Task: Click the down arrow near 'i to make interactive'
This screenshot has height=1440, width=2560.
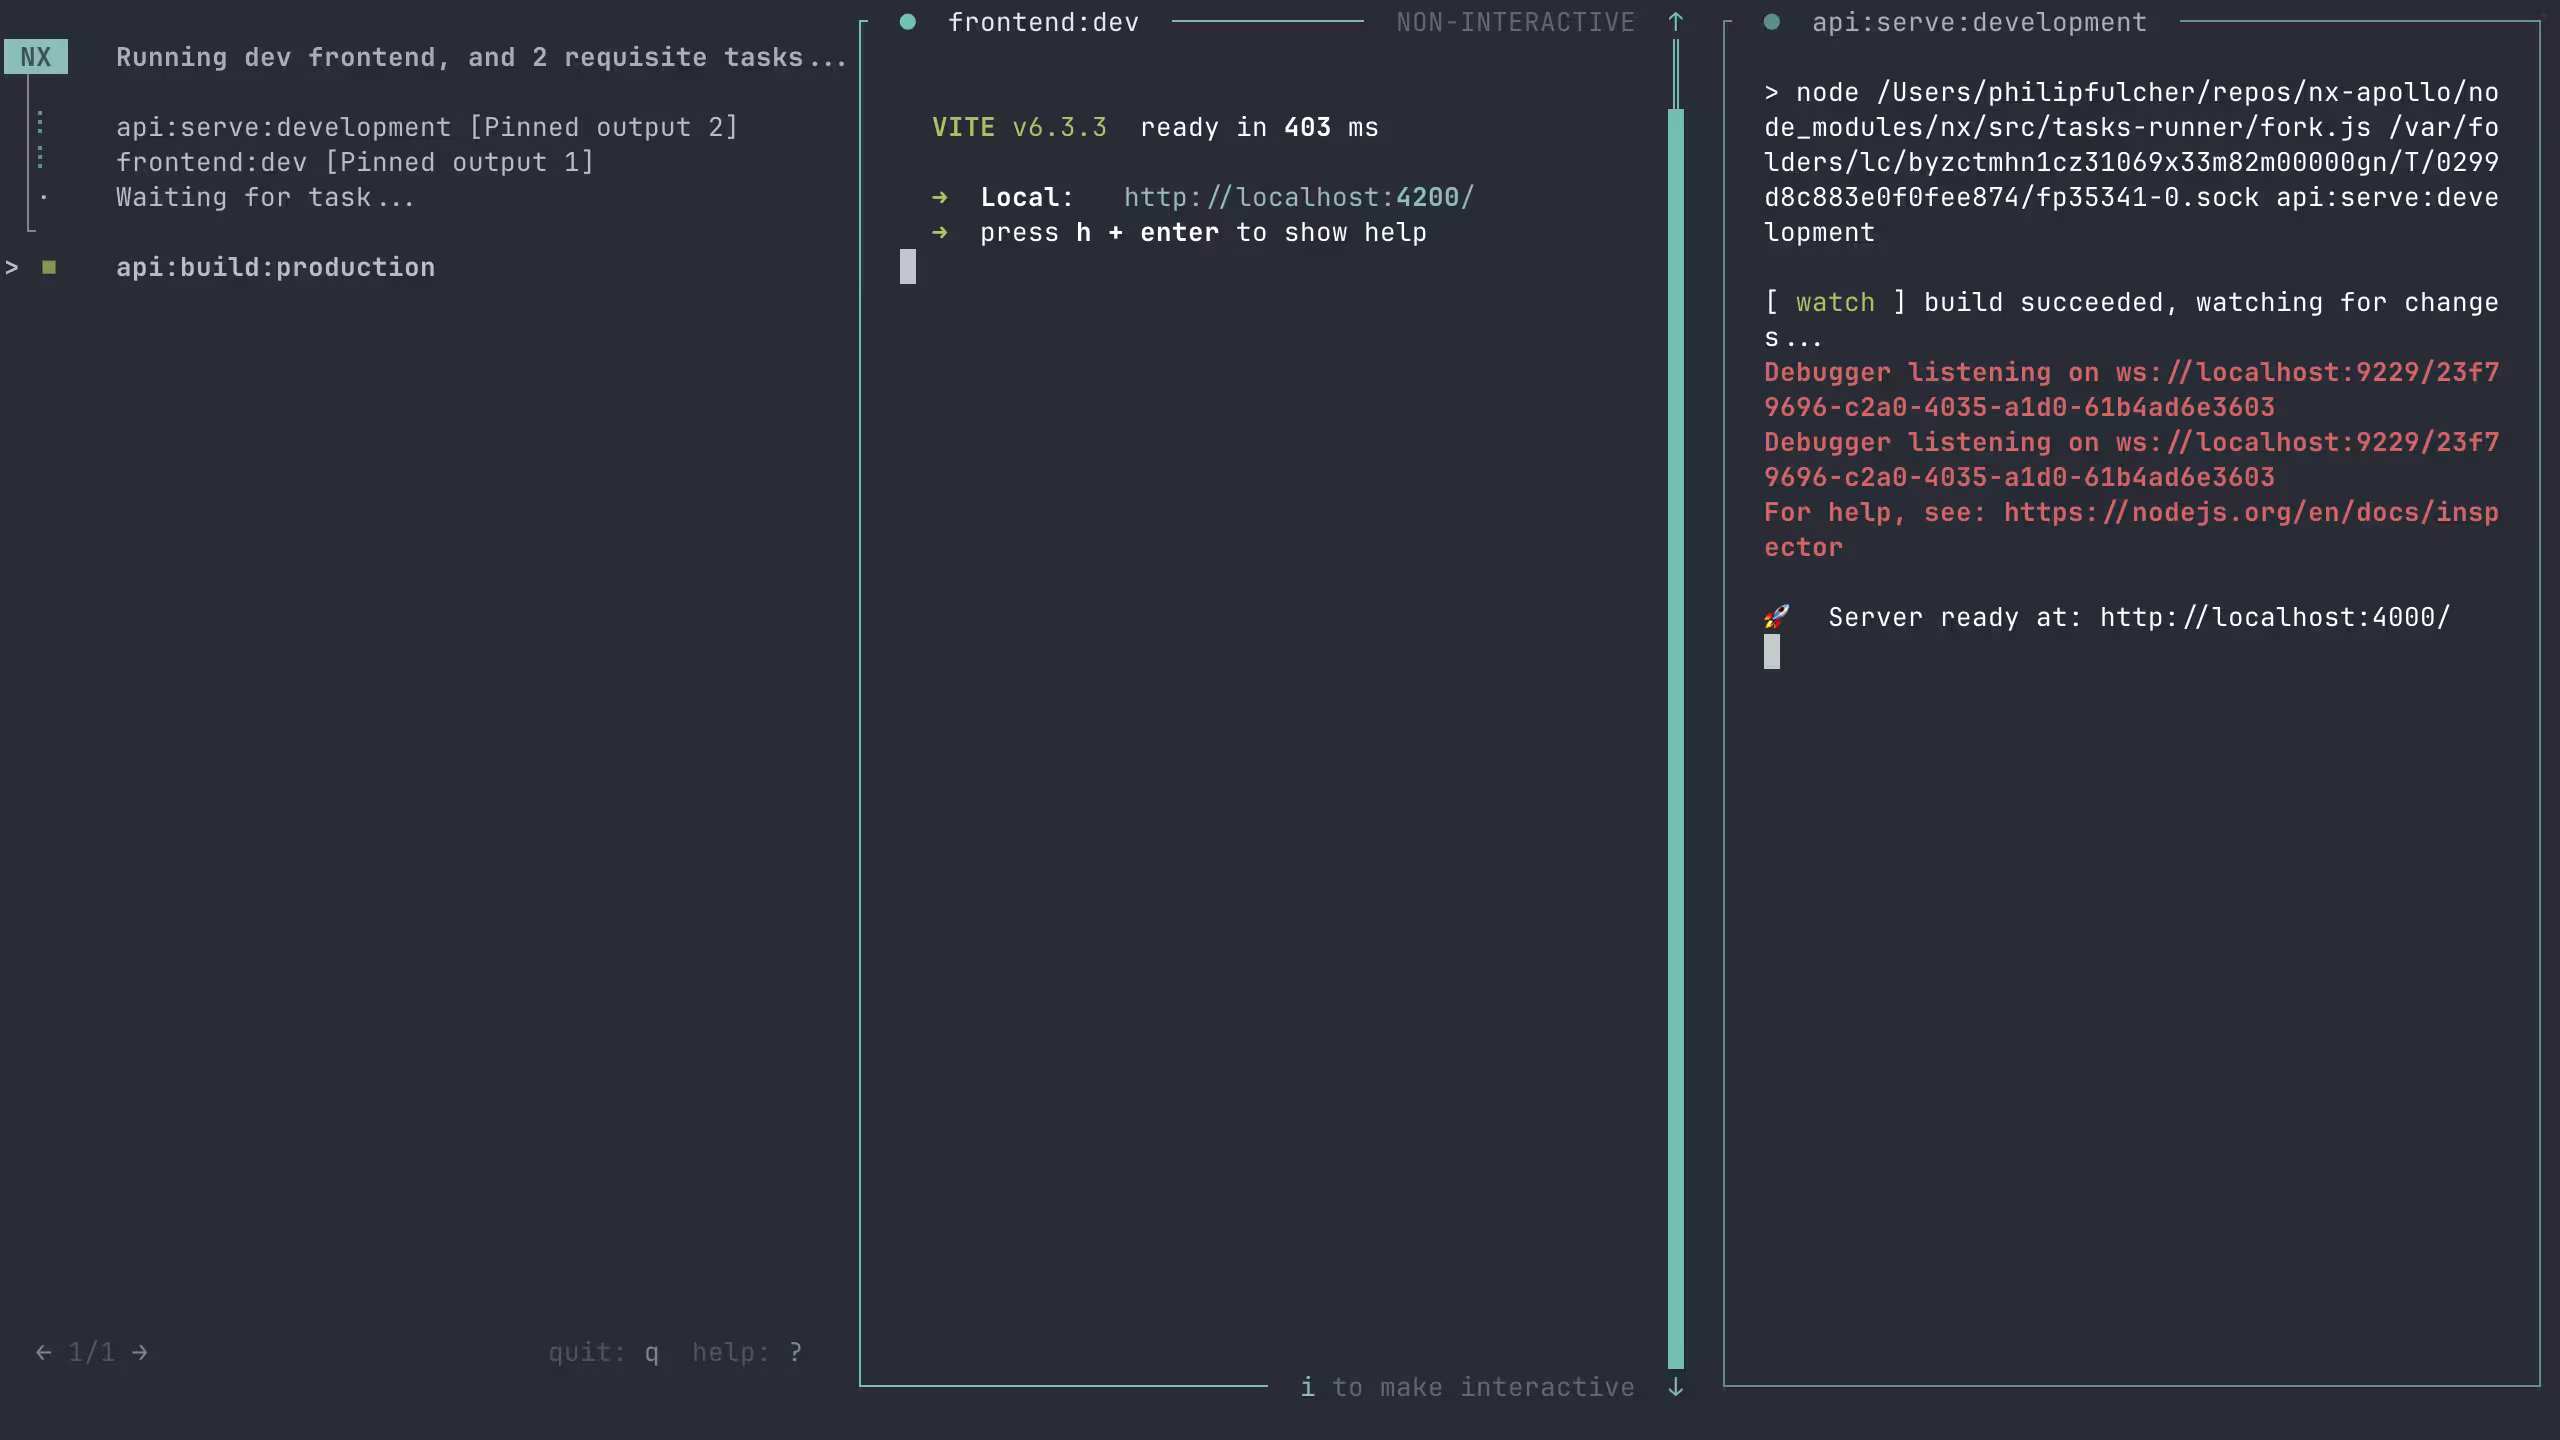Action: point(1676,1386)
